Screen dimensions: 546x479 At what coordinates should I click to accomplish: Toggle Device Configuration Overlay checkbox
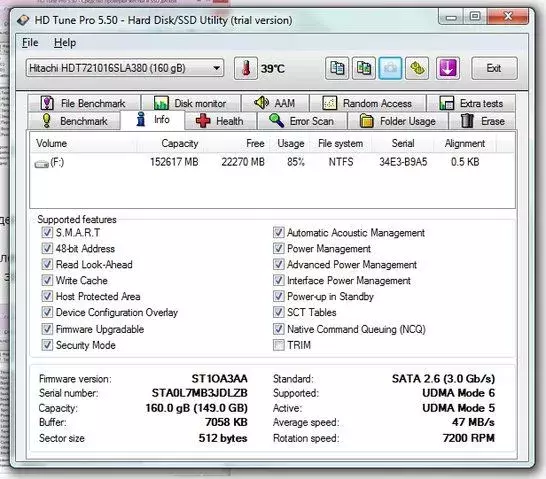[47, 312]
